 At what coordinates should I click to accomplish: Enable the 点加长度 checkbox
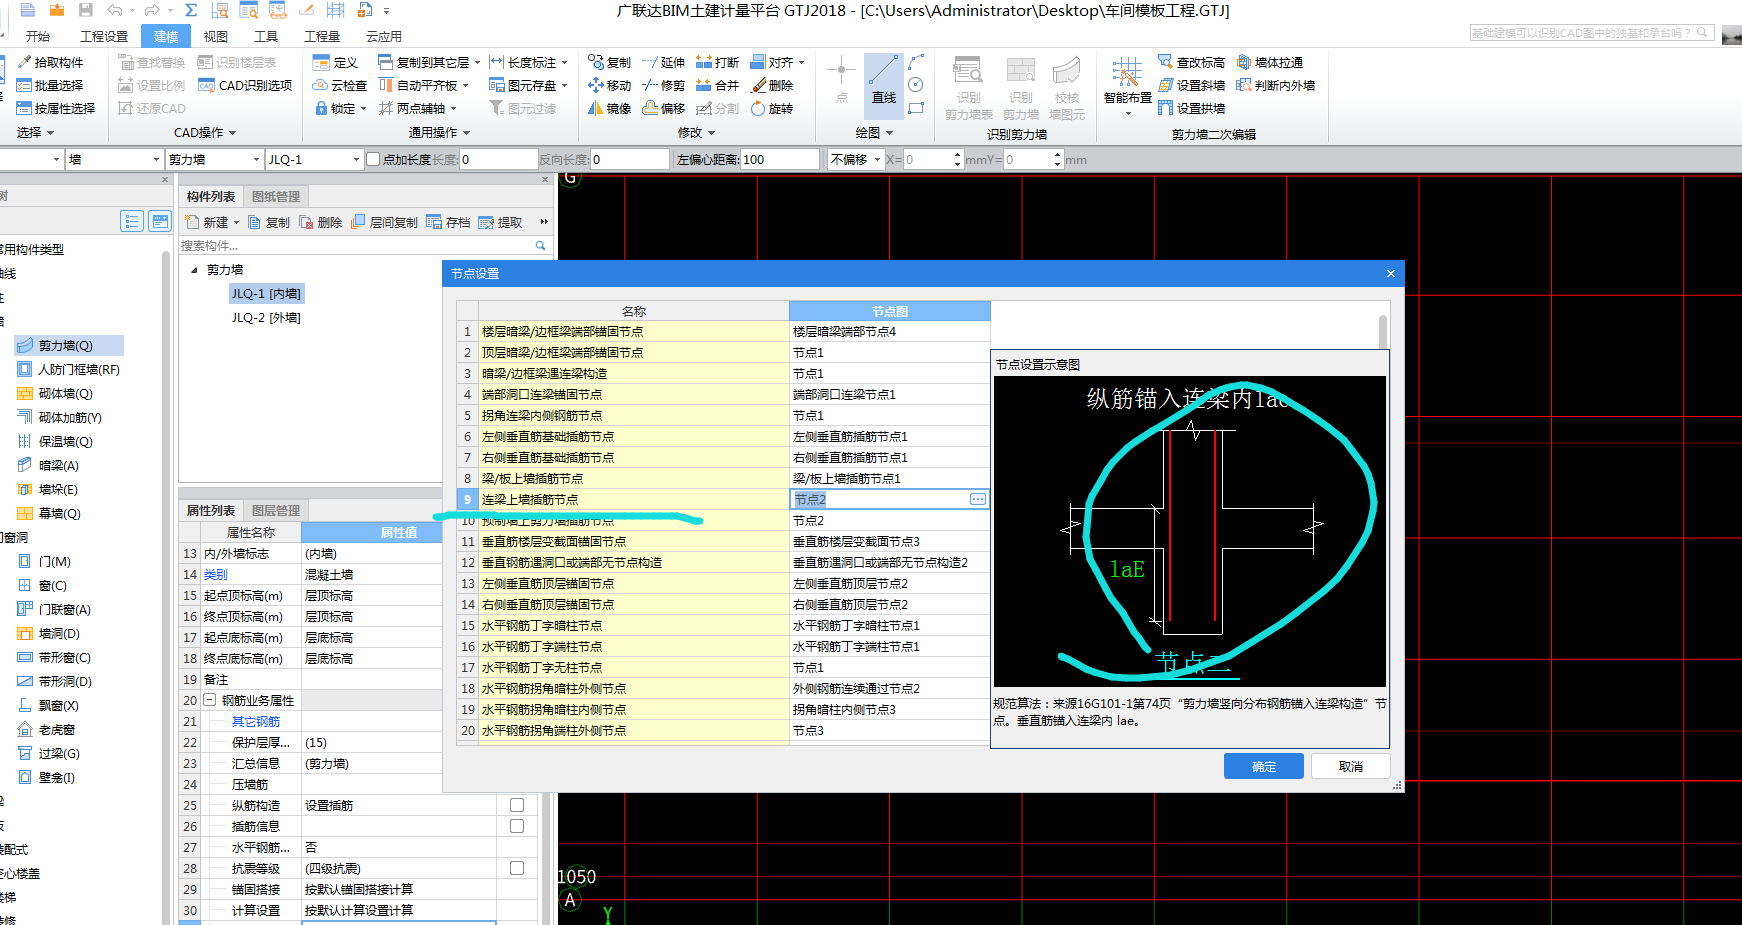pyautogui.click(x=373, y=159)
